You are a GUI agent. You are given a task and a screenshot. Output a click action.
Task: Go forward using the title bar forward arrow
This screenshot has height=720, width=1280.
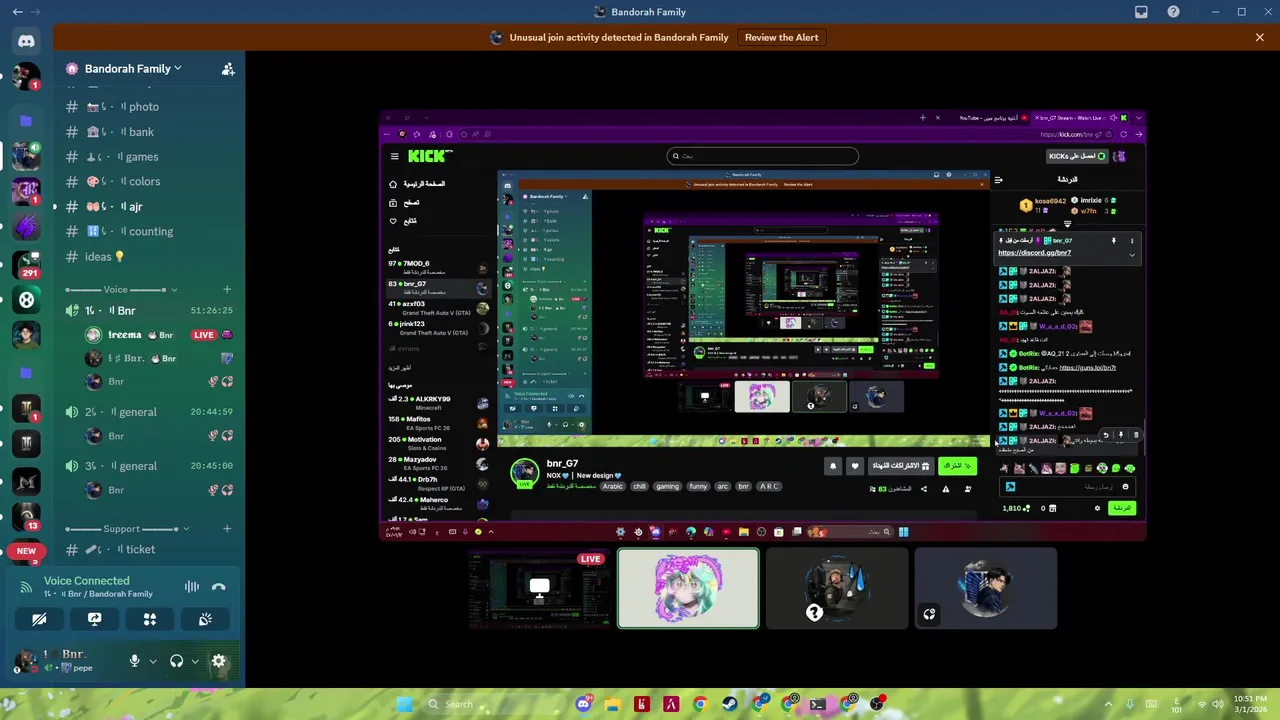tap(36, 12)
